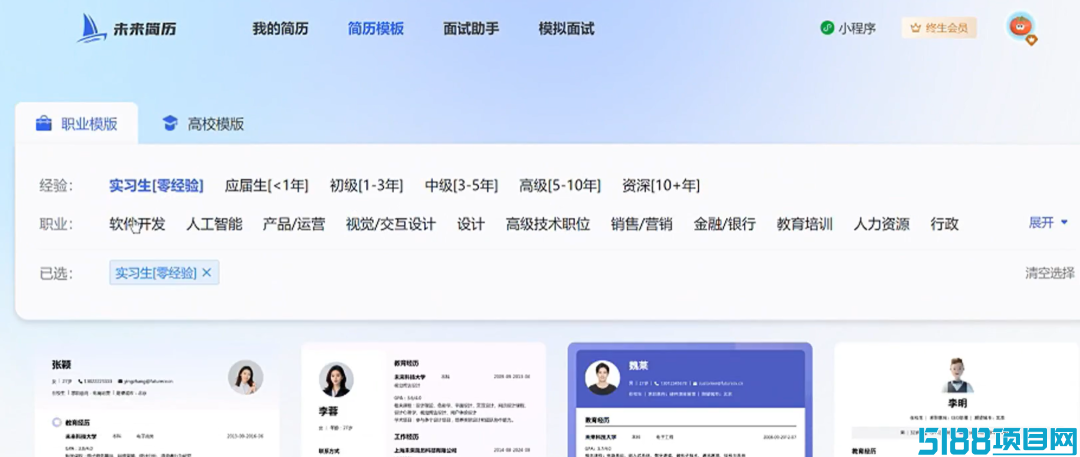The image size is (1080, 457).
Task: Filter by 金融/银行 profession
Action: click(725, 224)
